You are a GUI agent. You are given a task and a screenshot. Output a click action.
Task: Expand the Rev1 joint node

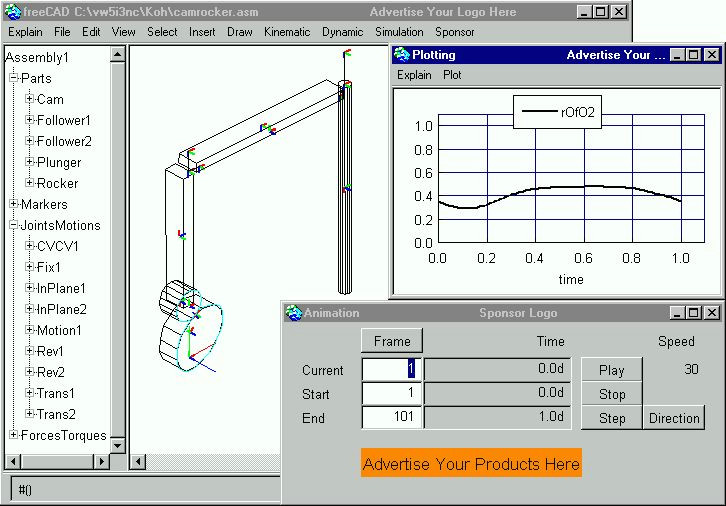point(29,350)
